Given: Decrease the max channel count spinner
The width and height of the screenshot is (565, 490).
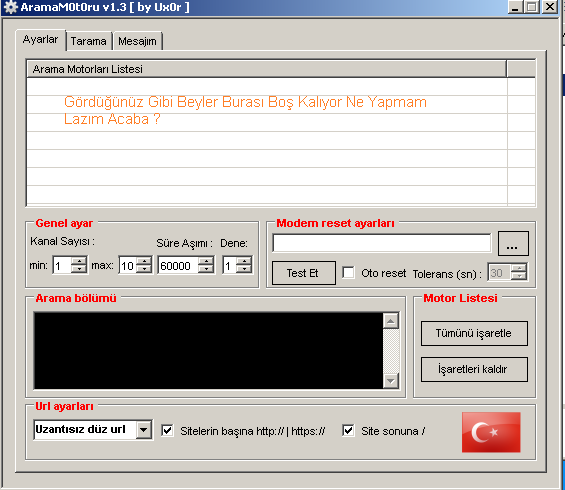Looking at the screenshot, I should click(144, 269).
